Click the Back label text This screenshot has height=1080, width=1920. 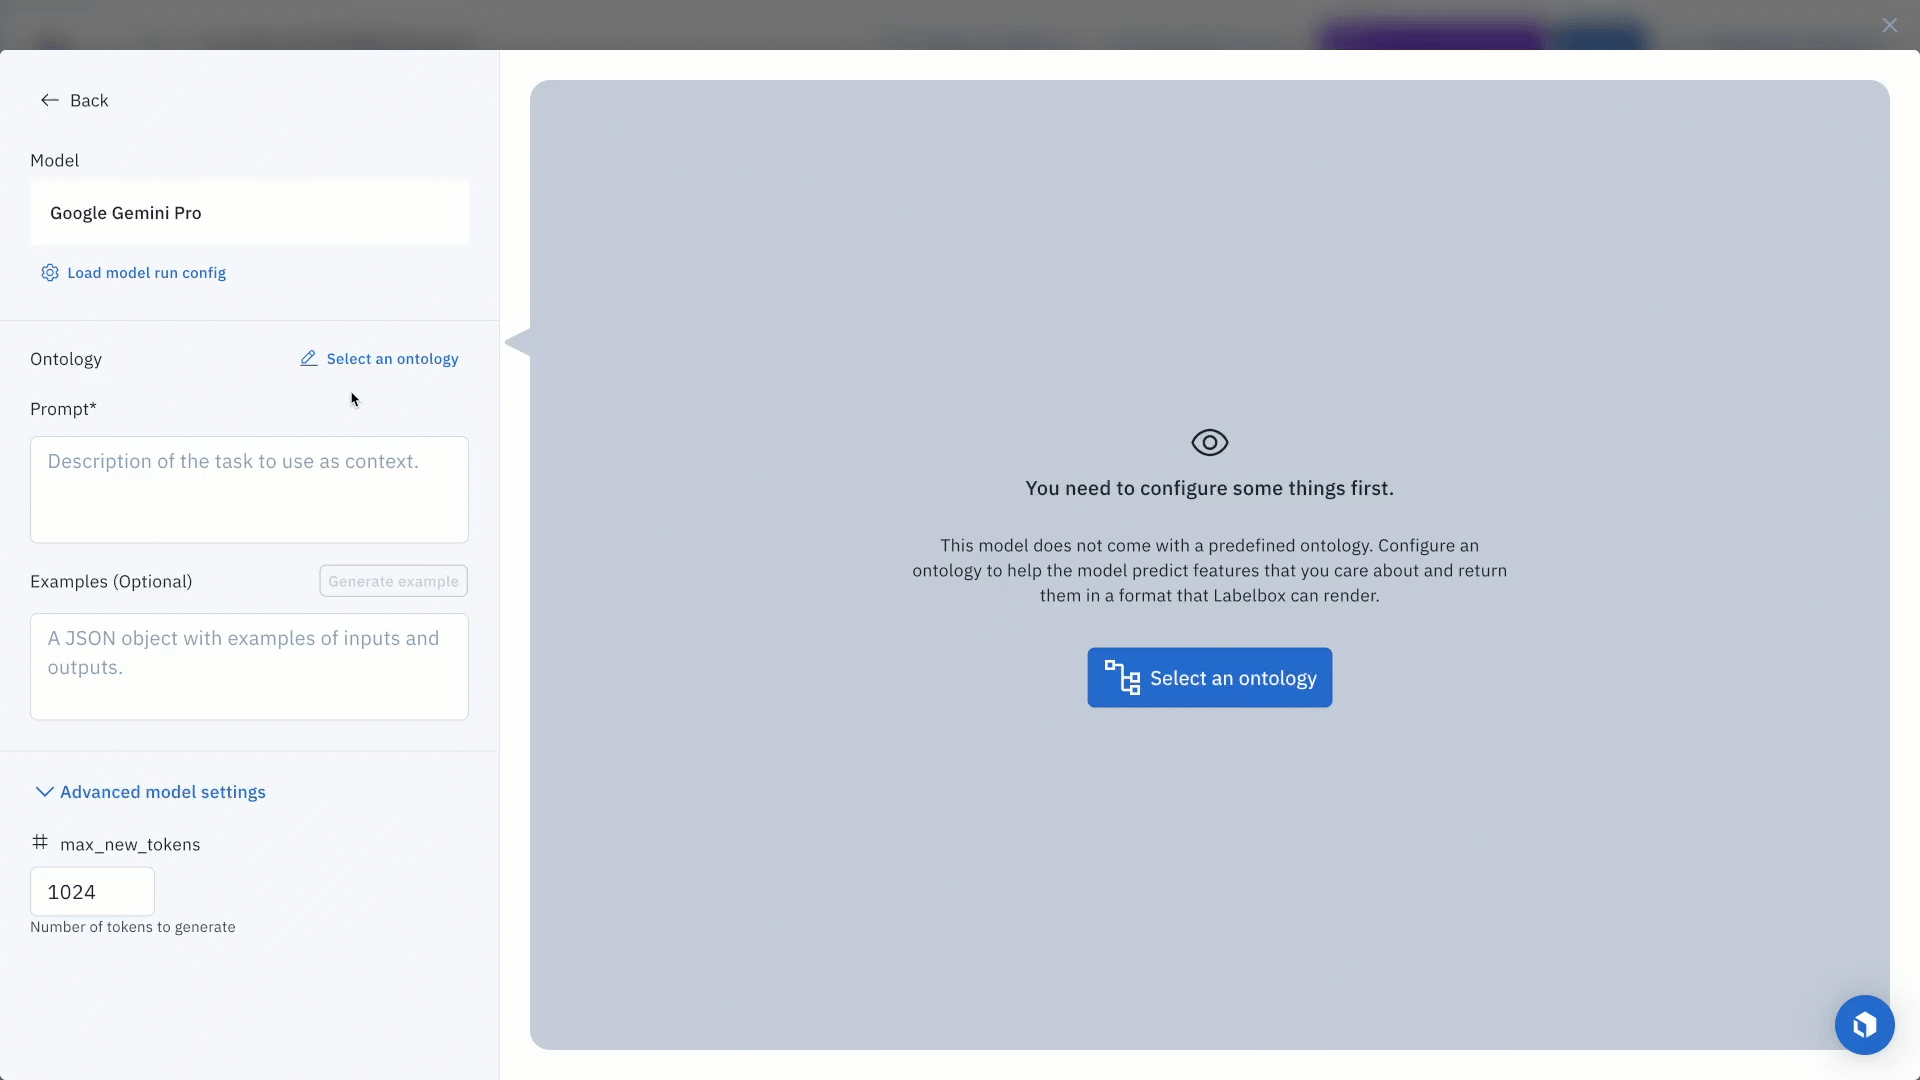(89, 100)
